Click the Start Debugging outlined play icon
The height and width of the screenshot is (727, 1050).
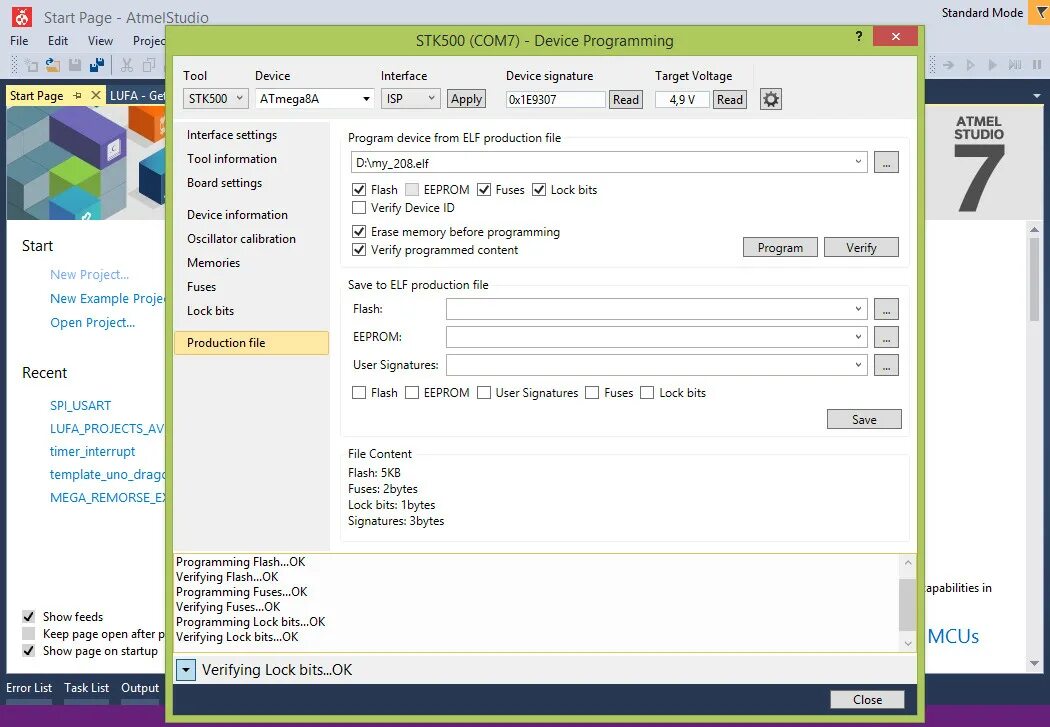click(x=970, y=65)
